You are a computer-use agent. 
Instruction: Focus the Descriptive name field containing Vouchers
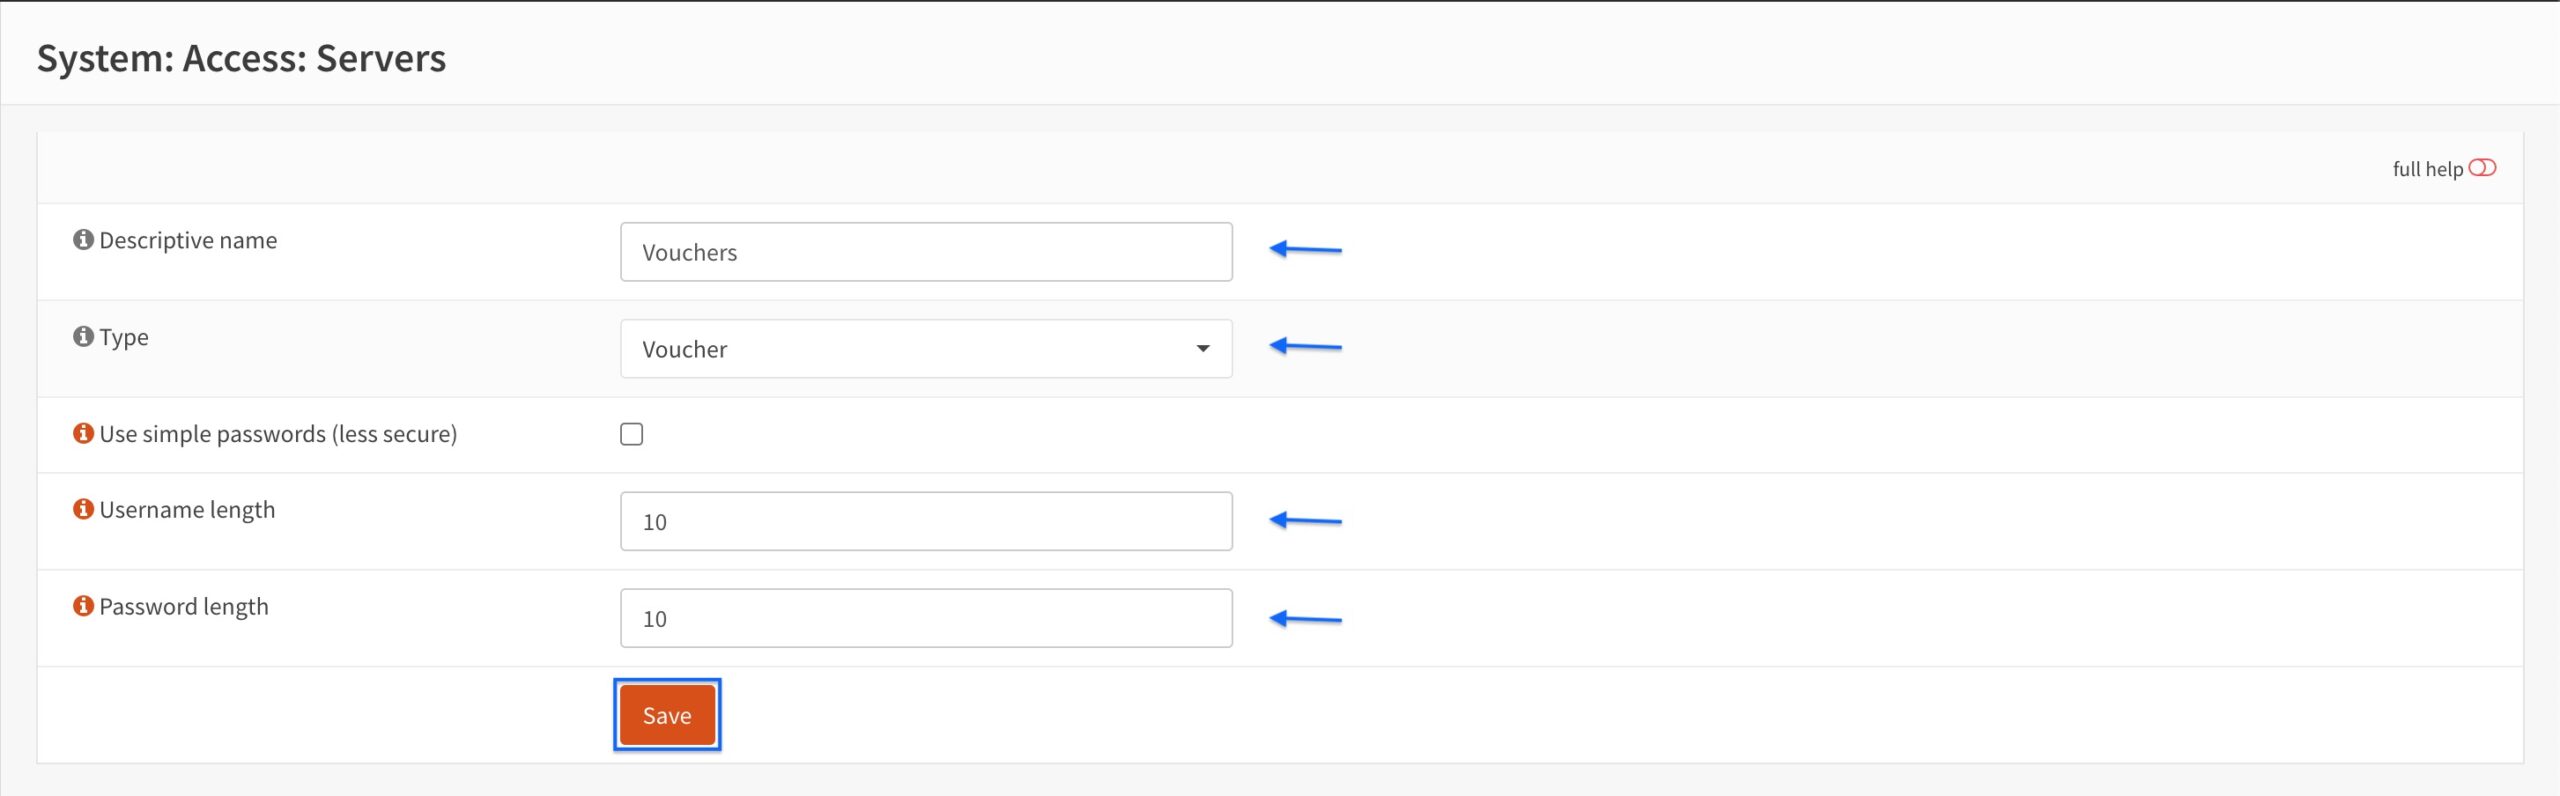click(926, 252)
